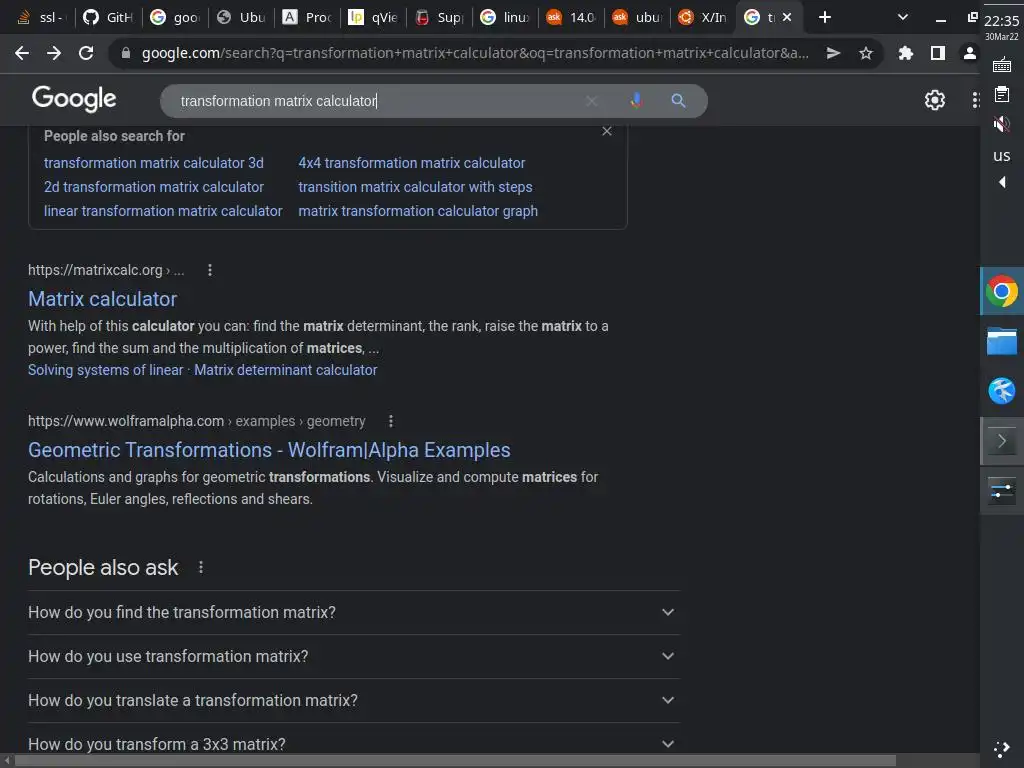
Task: Click the horizontal scrollbar at page bottom
Action: coord(455,761)
